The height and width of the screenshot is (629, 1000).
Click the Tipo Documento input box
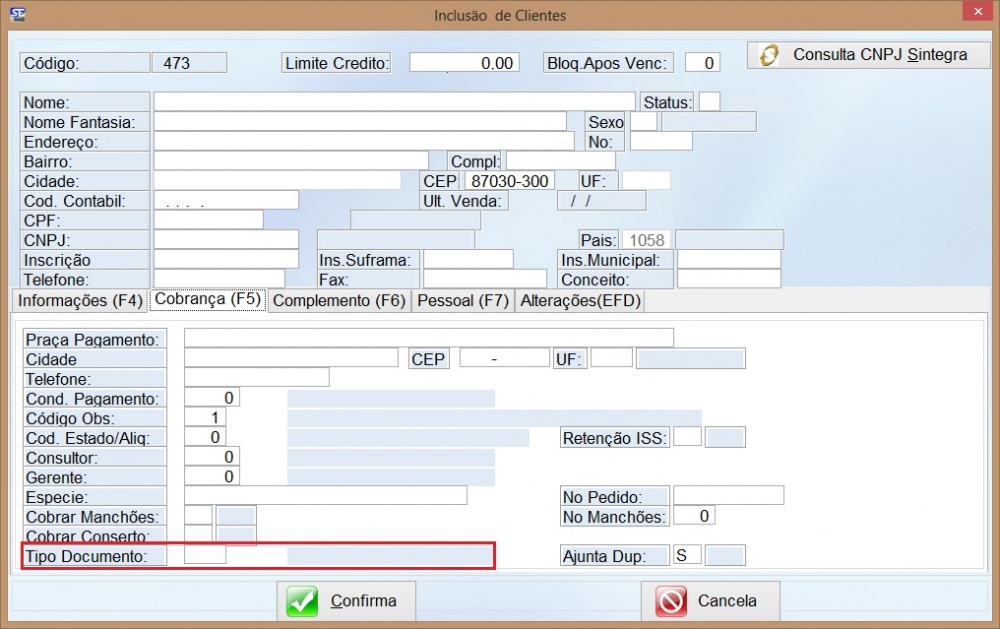pos(206,555)
